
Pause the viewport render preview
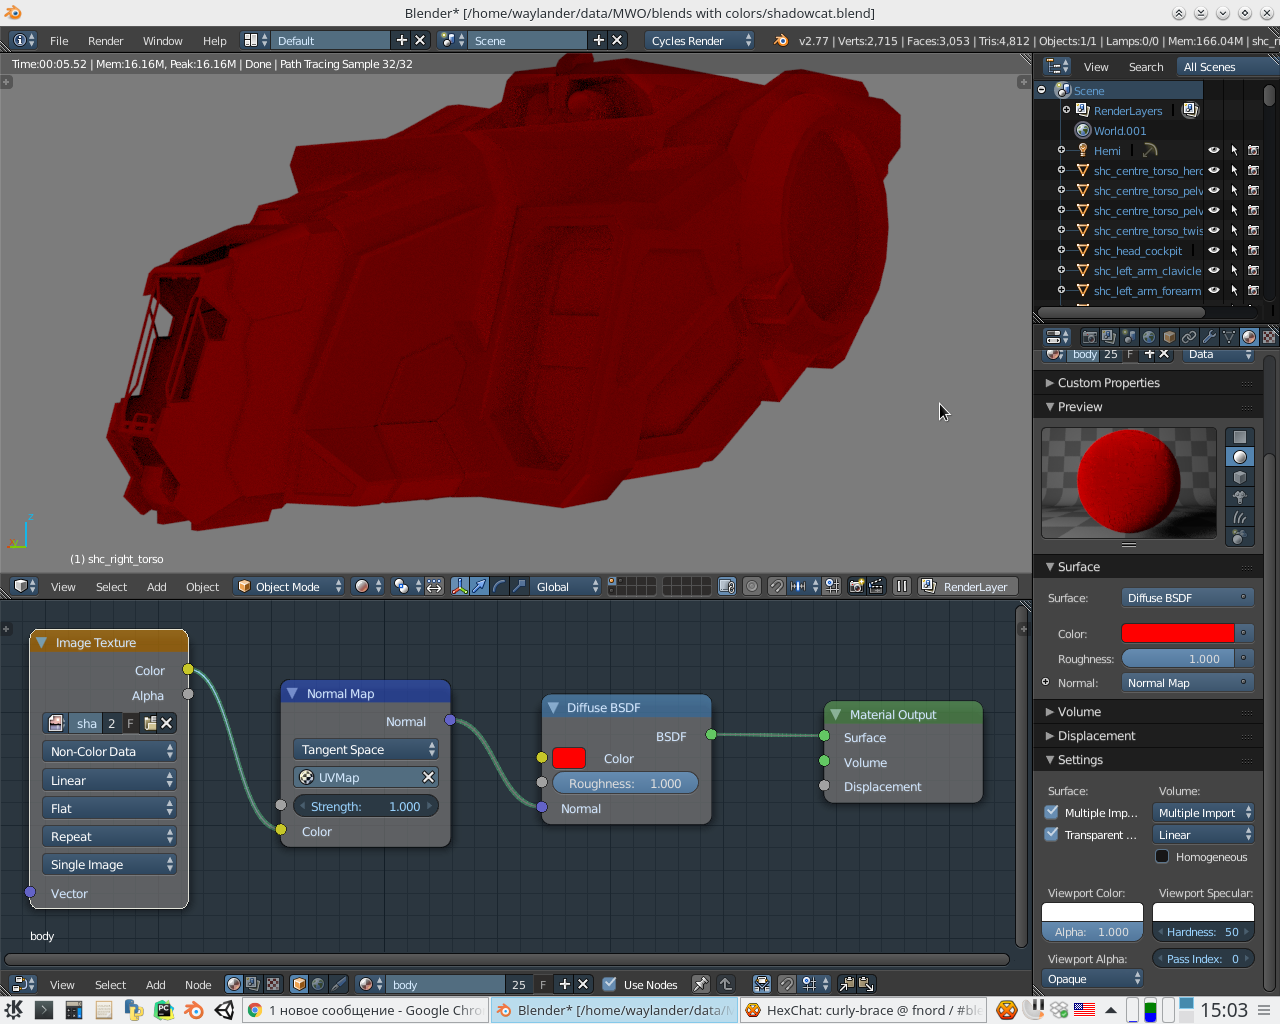point(901,586)
